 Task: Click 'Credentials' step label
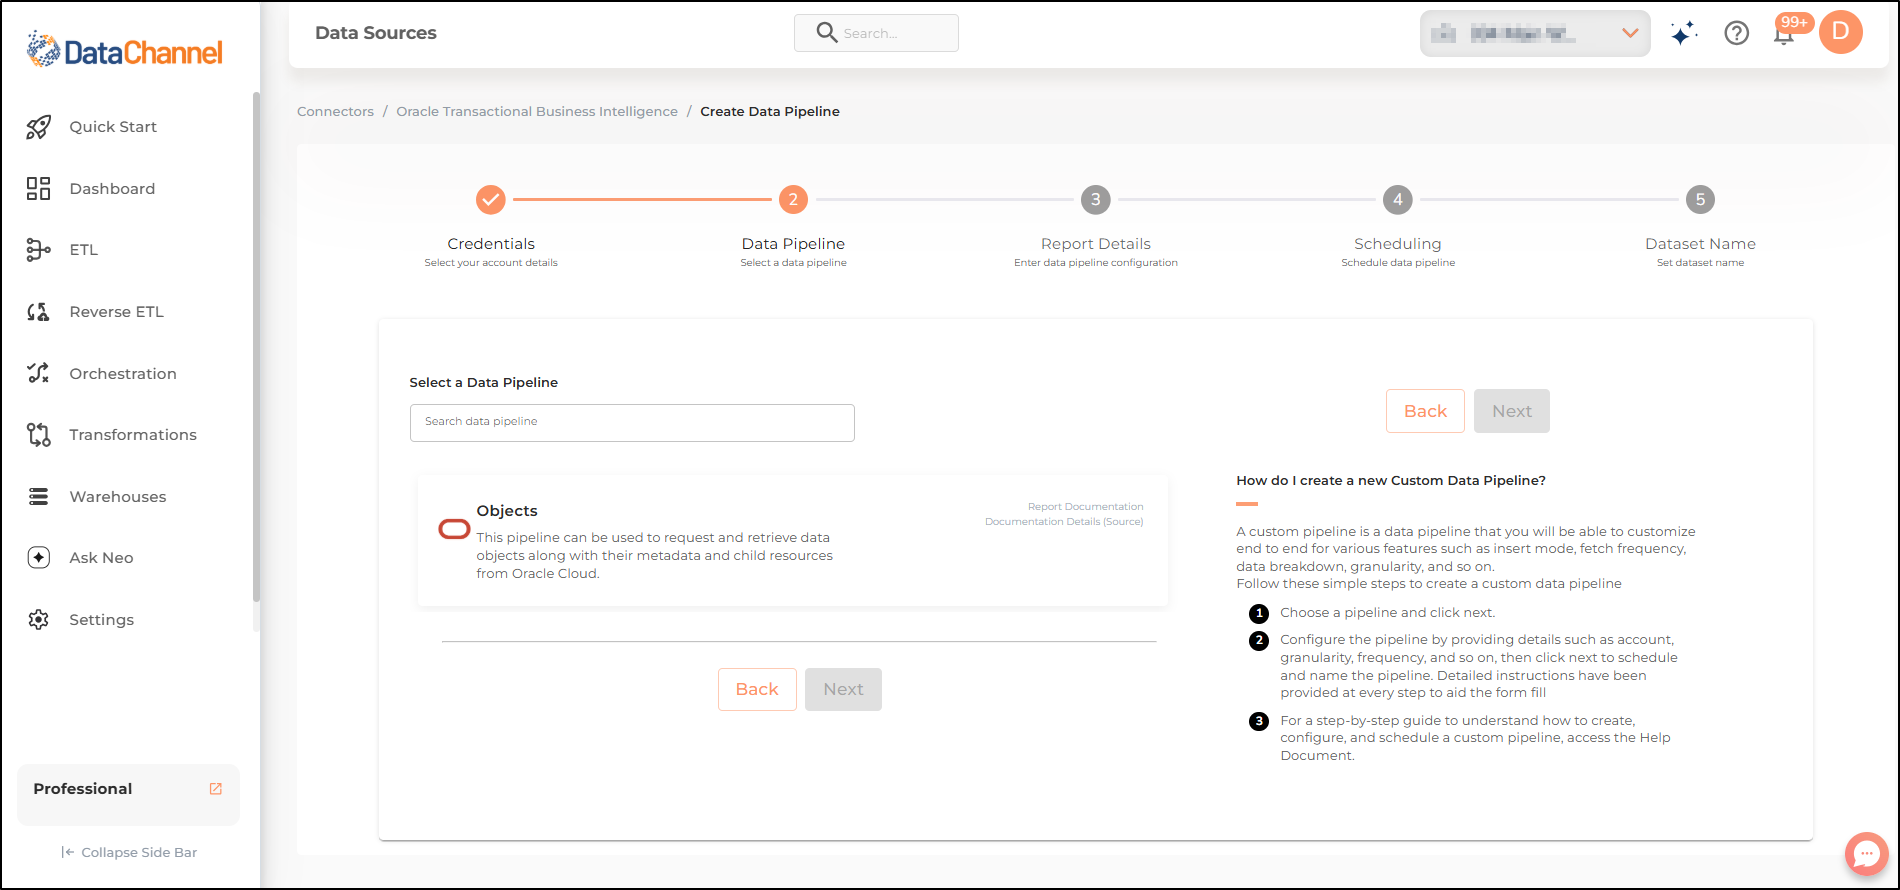[x=491, y=244]
